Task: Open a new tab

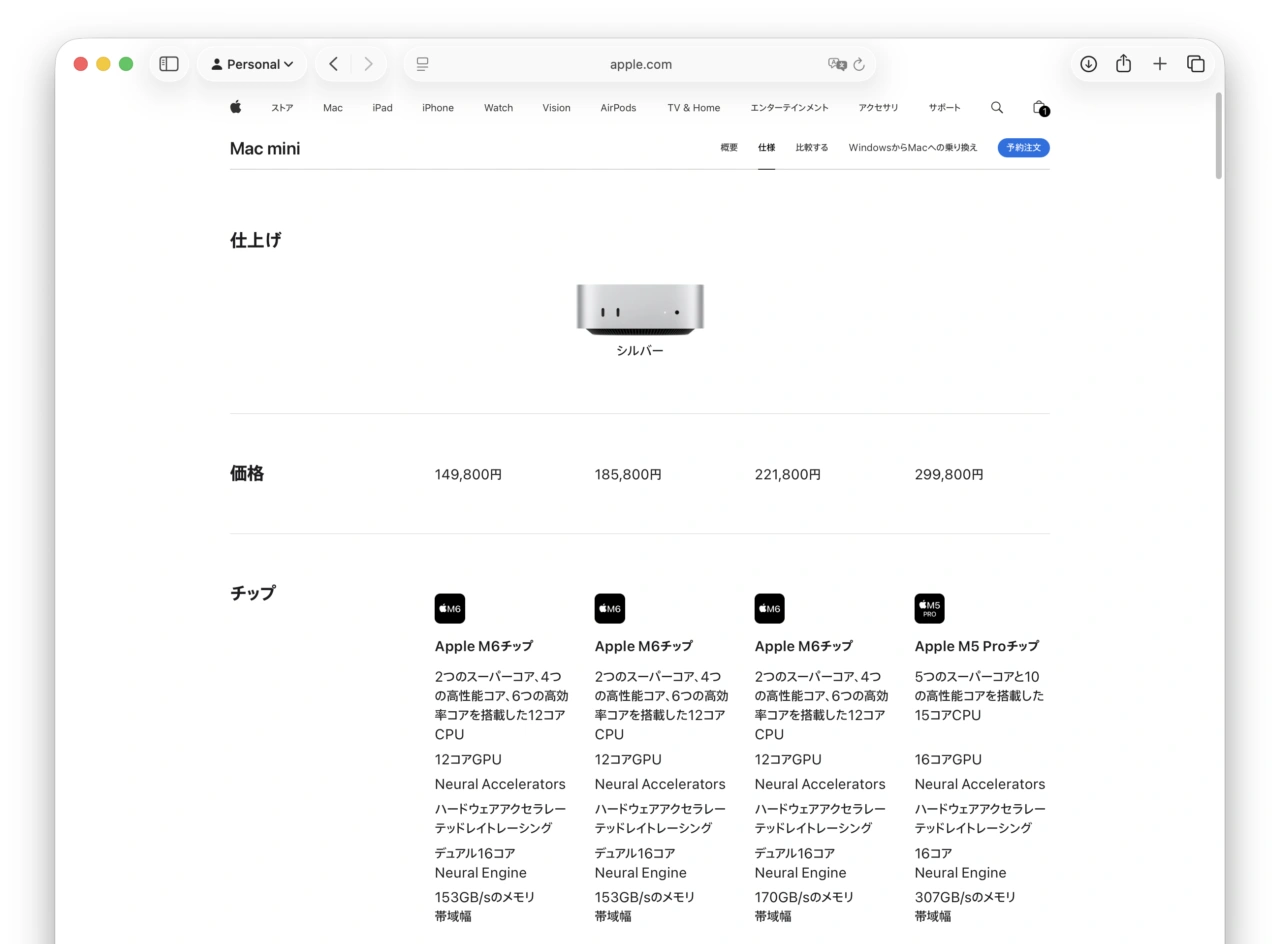Action: pos(1160,64)
